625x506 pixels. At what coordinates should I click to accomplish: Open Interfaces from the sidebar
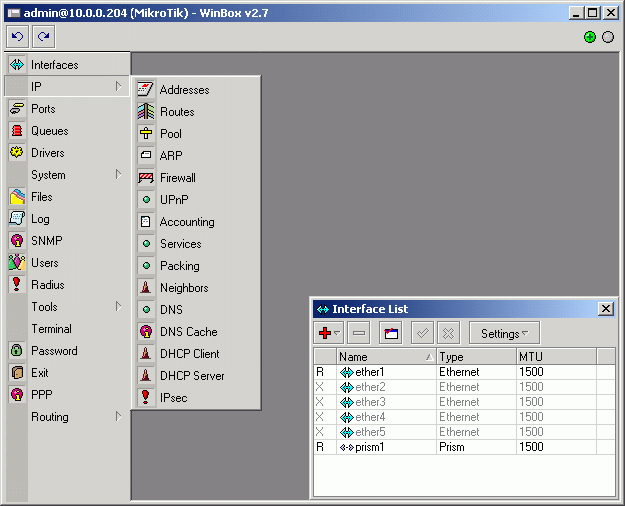click(67, 65)
